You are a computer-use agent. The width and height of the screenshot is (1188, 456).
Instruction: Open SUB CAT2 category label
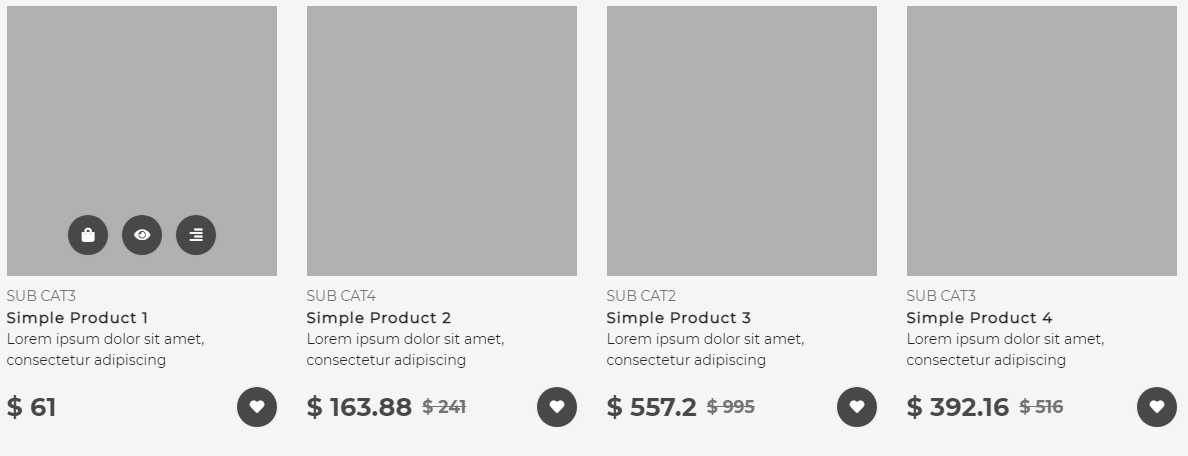pos(641,296)
